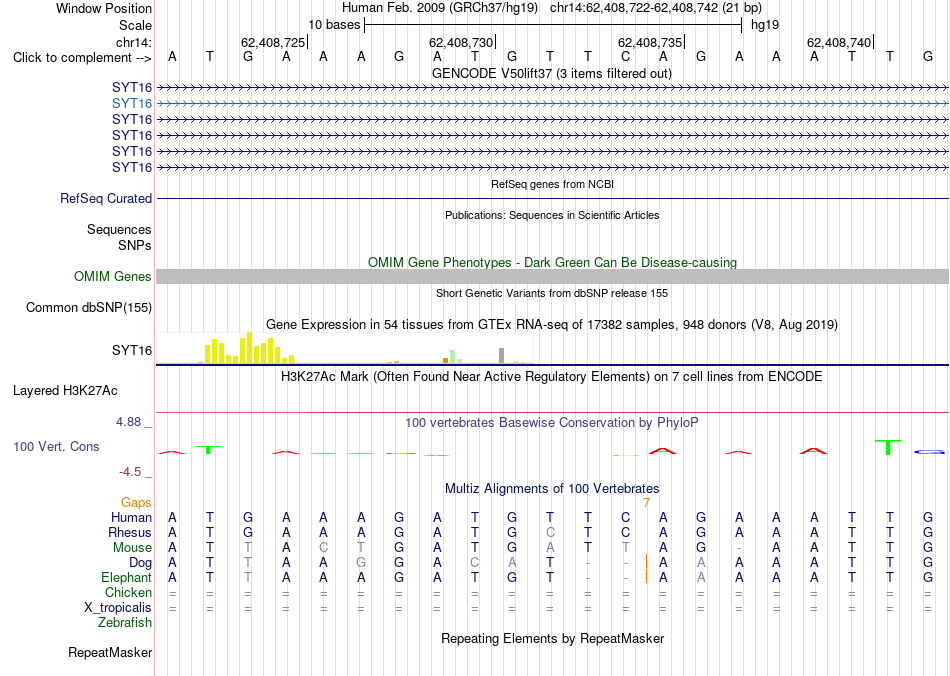Click the 100 Vert. Cons label
This screenshot has width=950, height=676.
[x=56, y=446]
